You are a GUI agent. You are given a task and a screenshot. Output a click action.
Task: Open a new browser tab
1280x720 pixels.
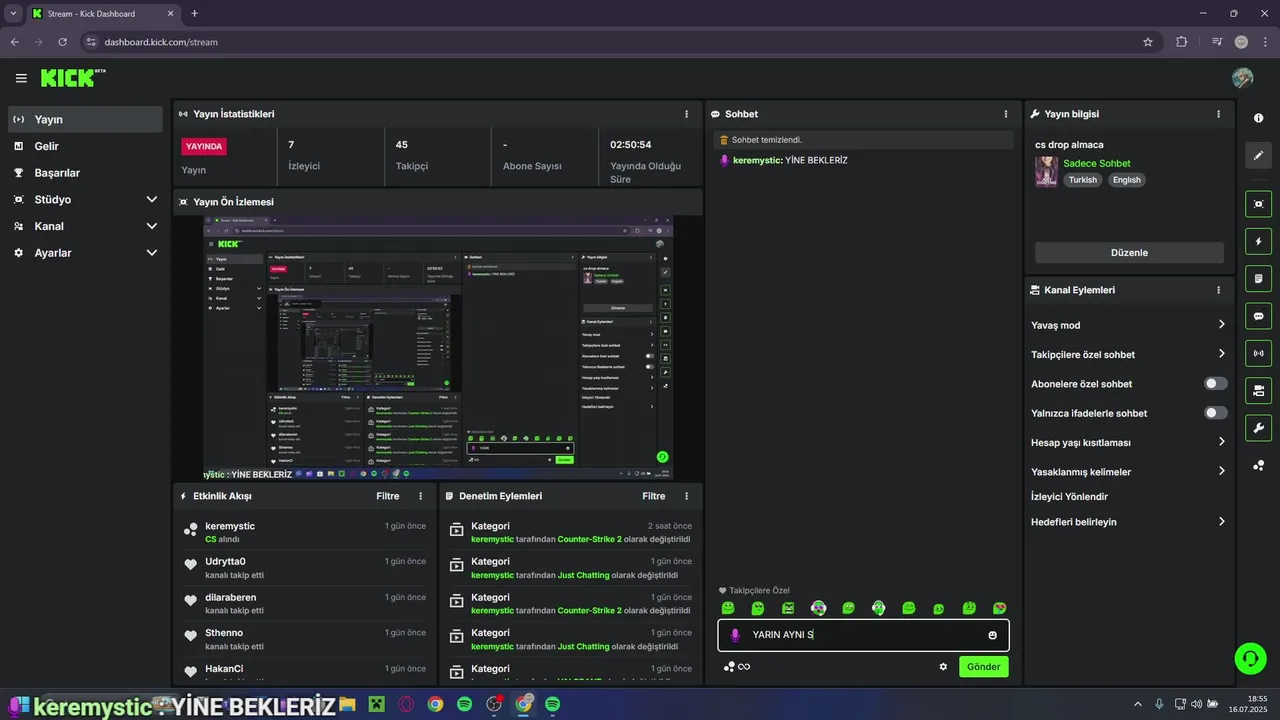[194, 14]
